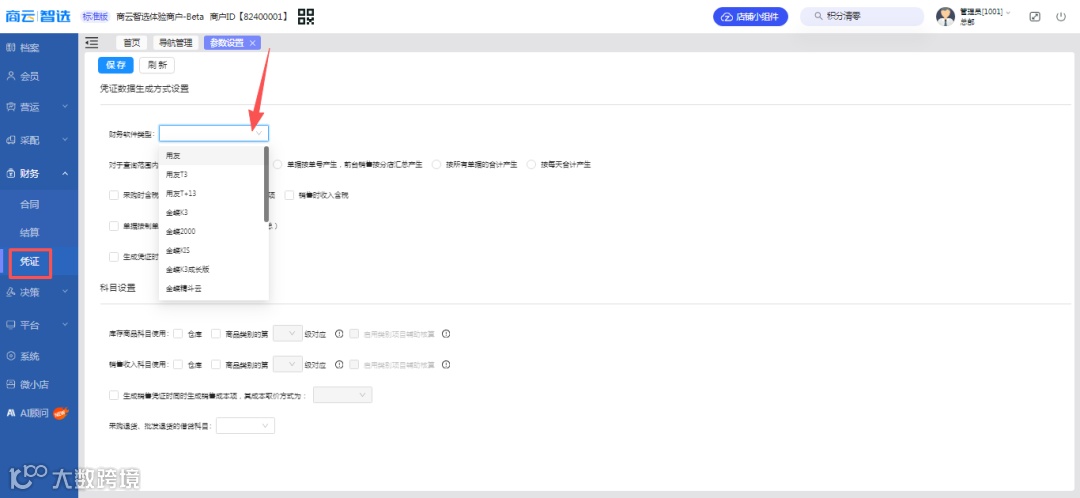Click the 店铺小组件 button
The height and width of the screenshot is (498, 1080).
750,17
